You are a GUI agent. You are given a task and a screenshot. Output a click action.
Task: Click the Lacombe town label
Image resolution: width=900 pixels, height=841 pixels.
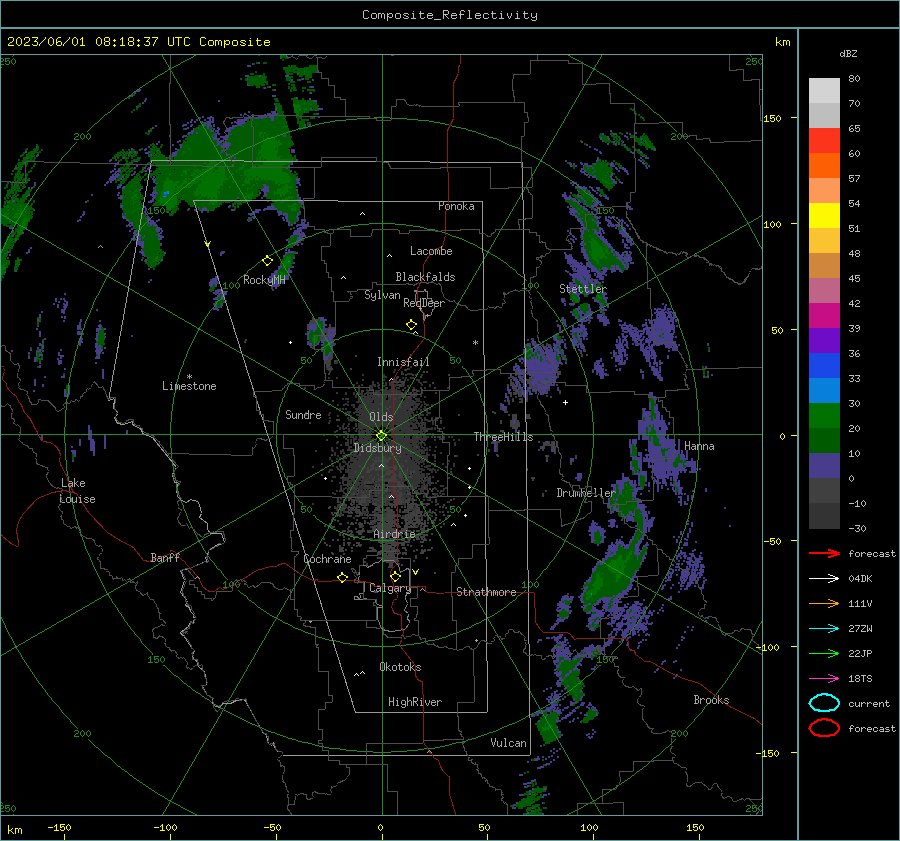coord(431,251)
